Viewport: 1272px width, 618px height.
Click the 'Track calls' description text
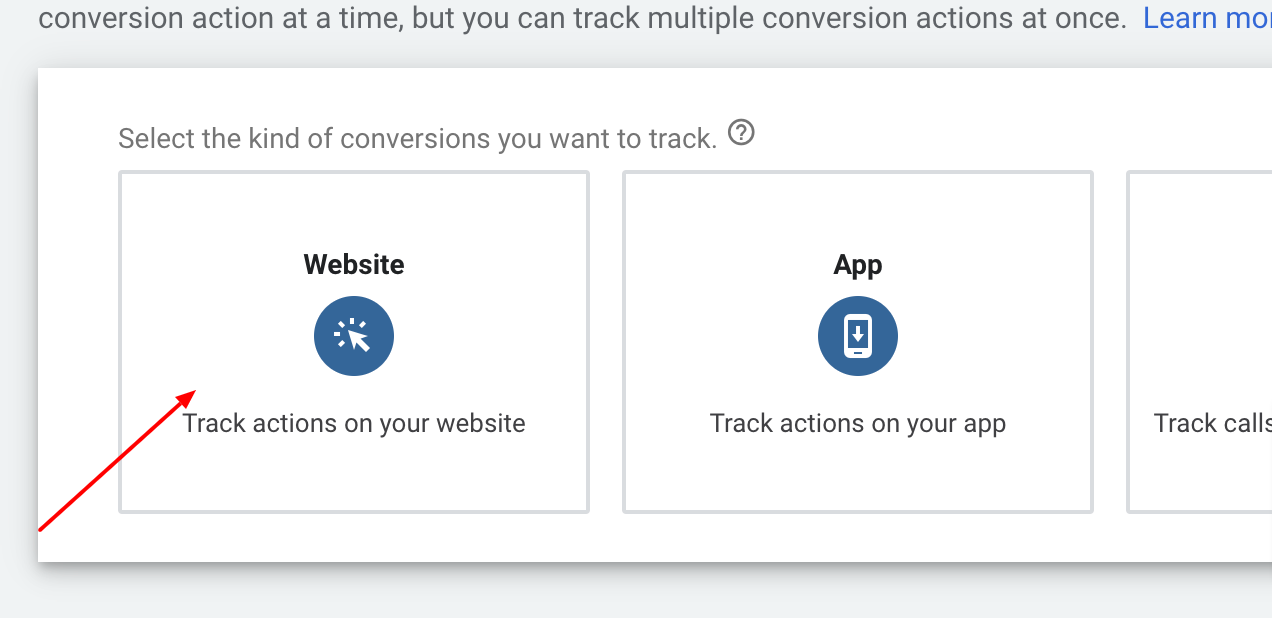tap(1212, 423)
